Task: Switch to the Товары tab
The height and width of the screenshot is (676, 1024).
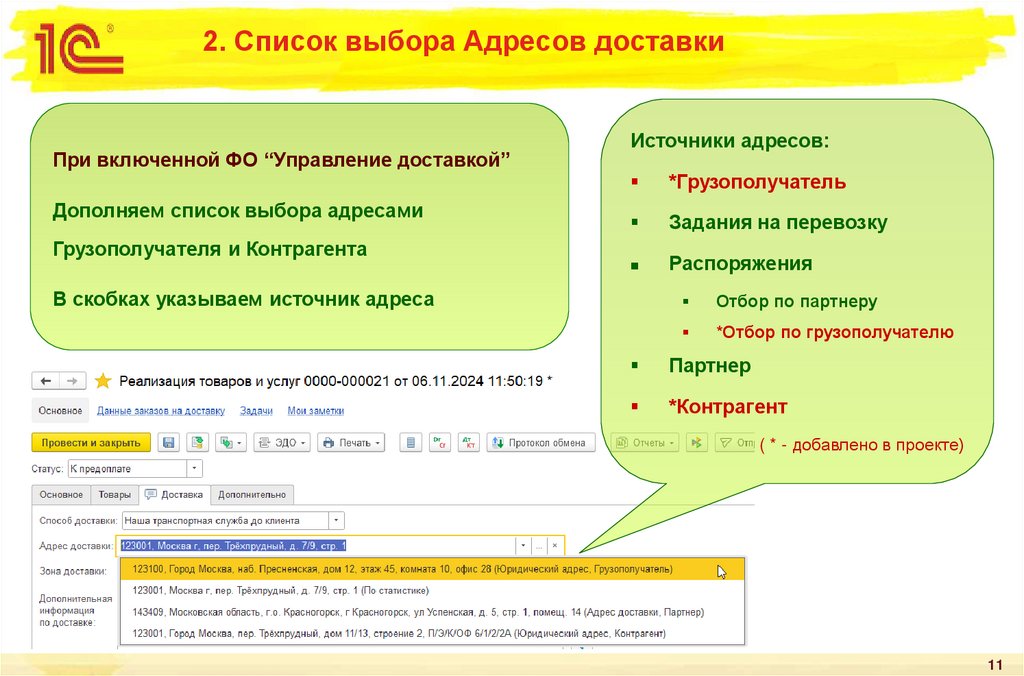Action: click(114, 493)
